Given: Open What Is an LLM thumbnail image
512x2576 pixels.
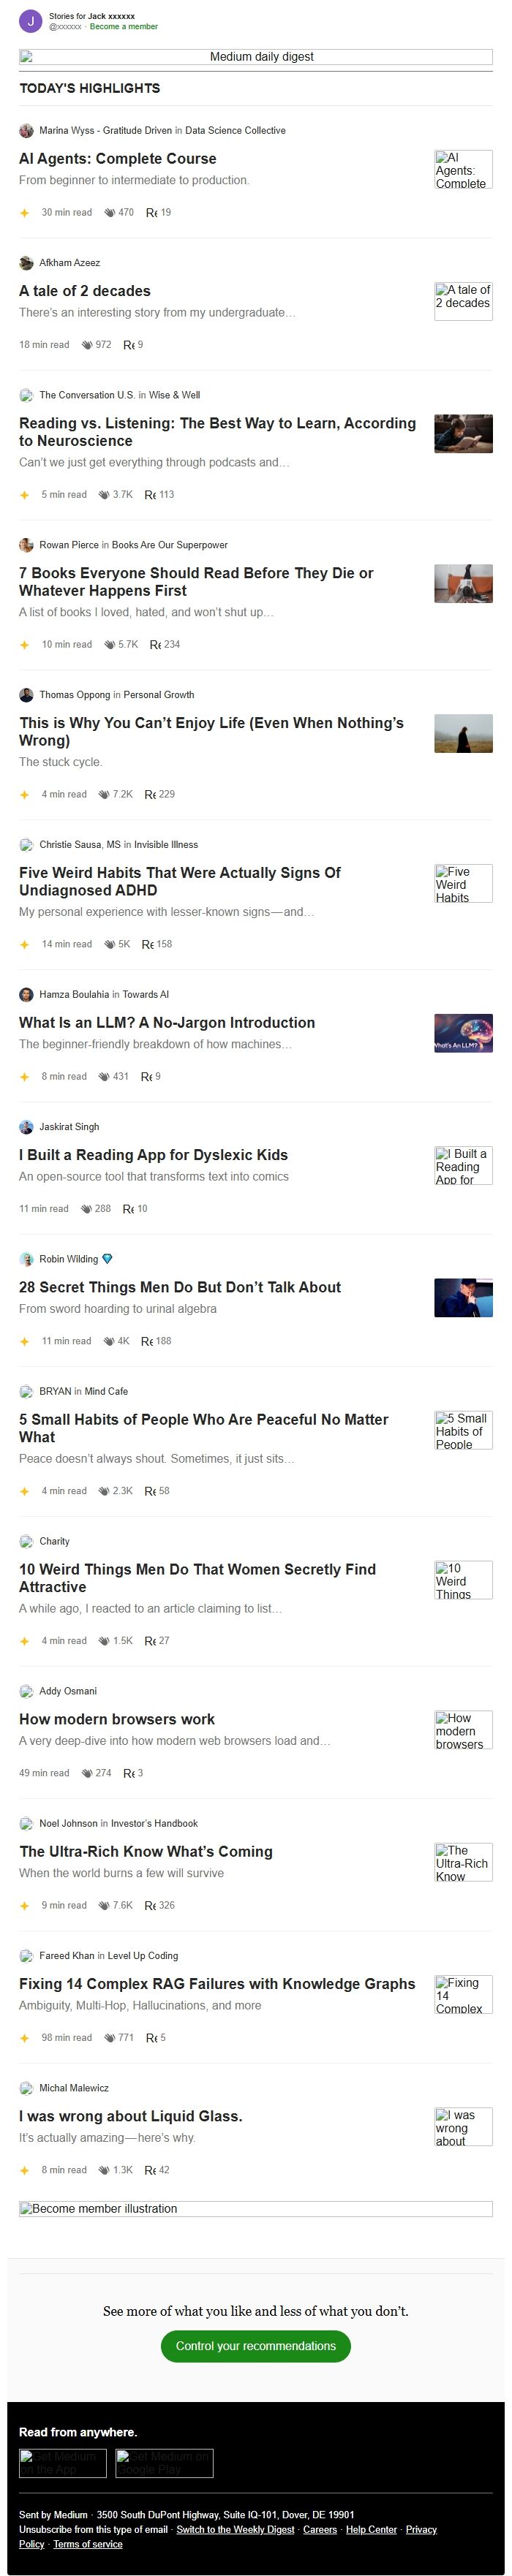Looking at the screenshot, I should pyautogui.click(x=463, y=1033).
